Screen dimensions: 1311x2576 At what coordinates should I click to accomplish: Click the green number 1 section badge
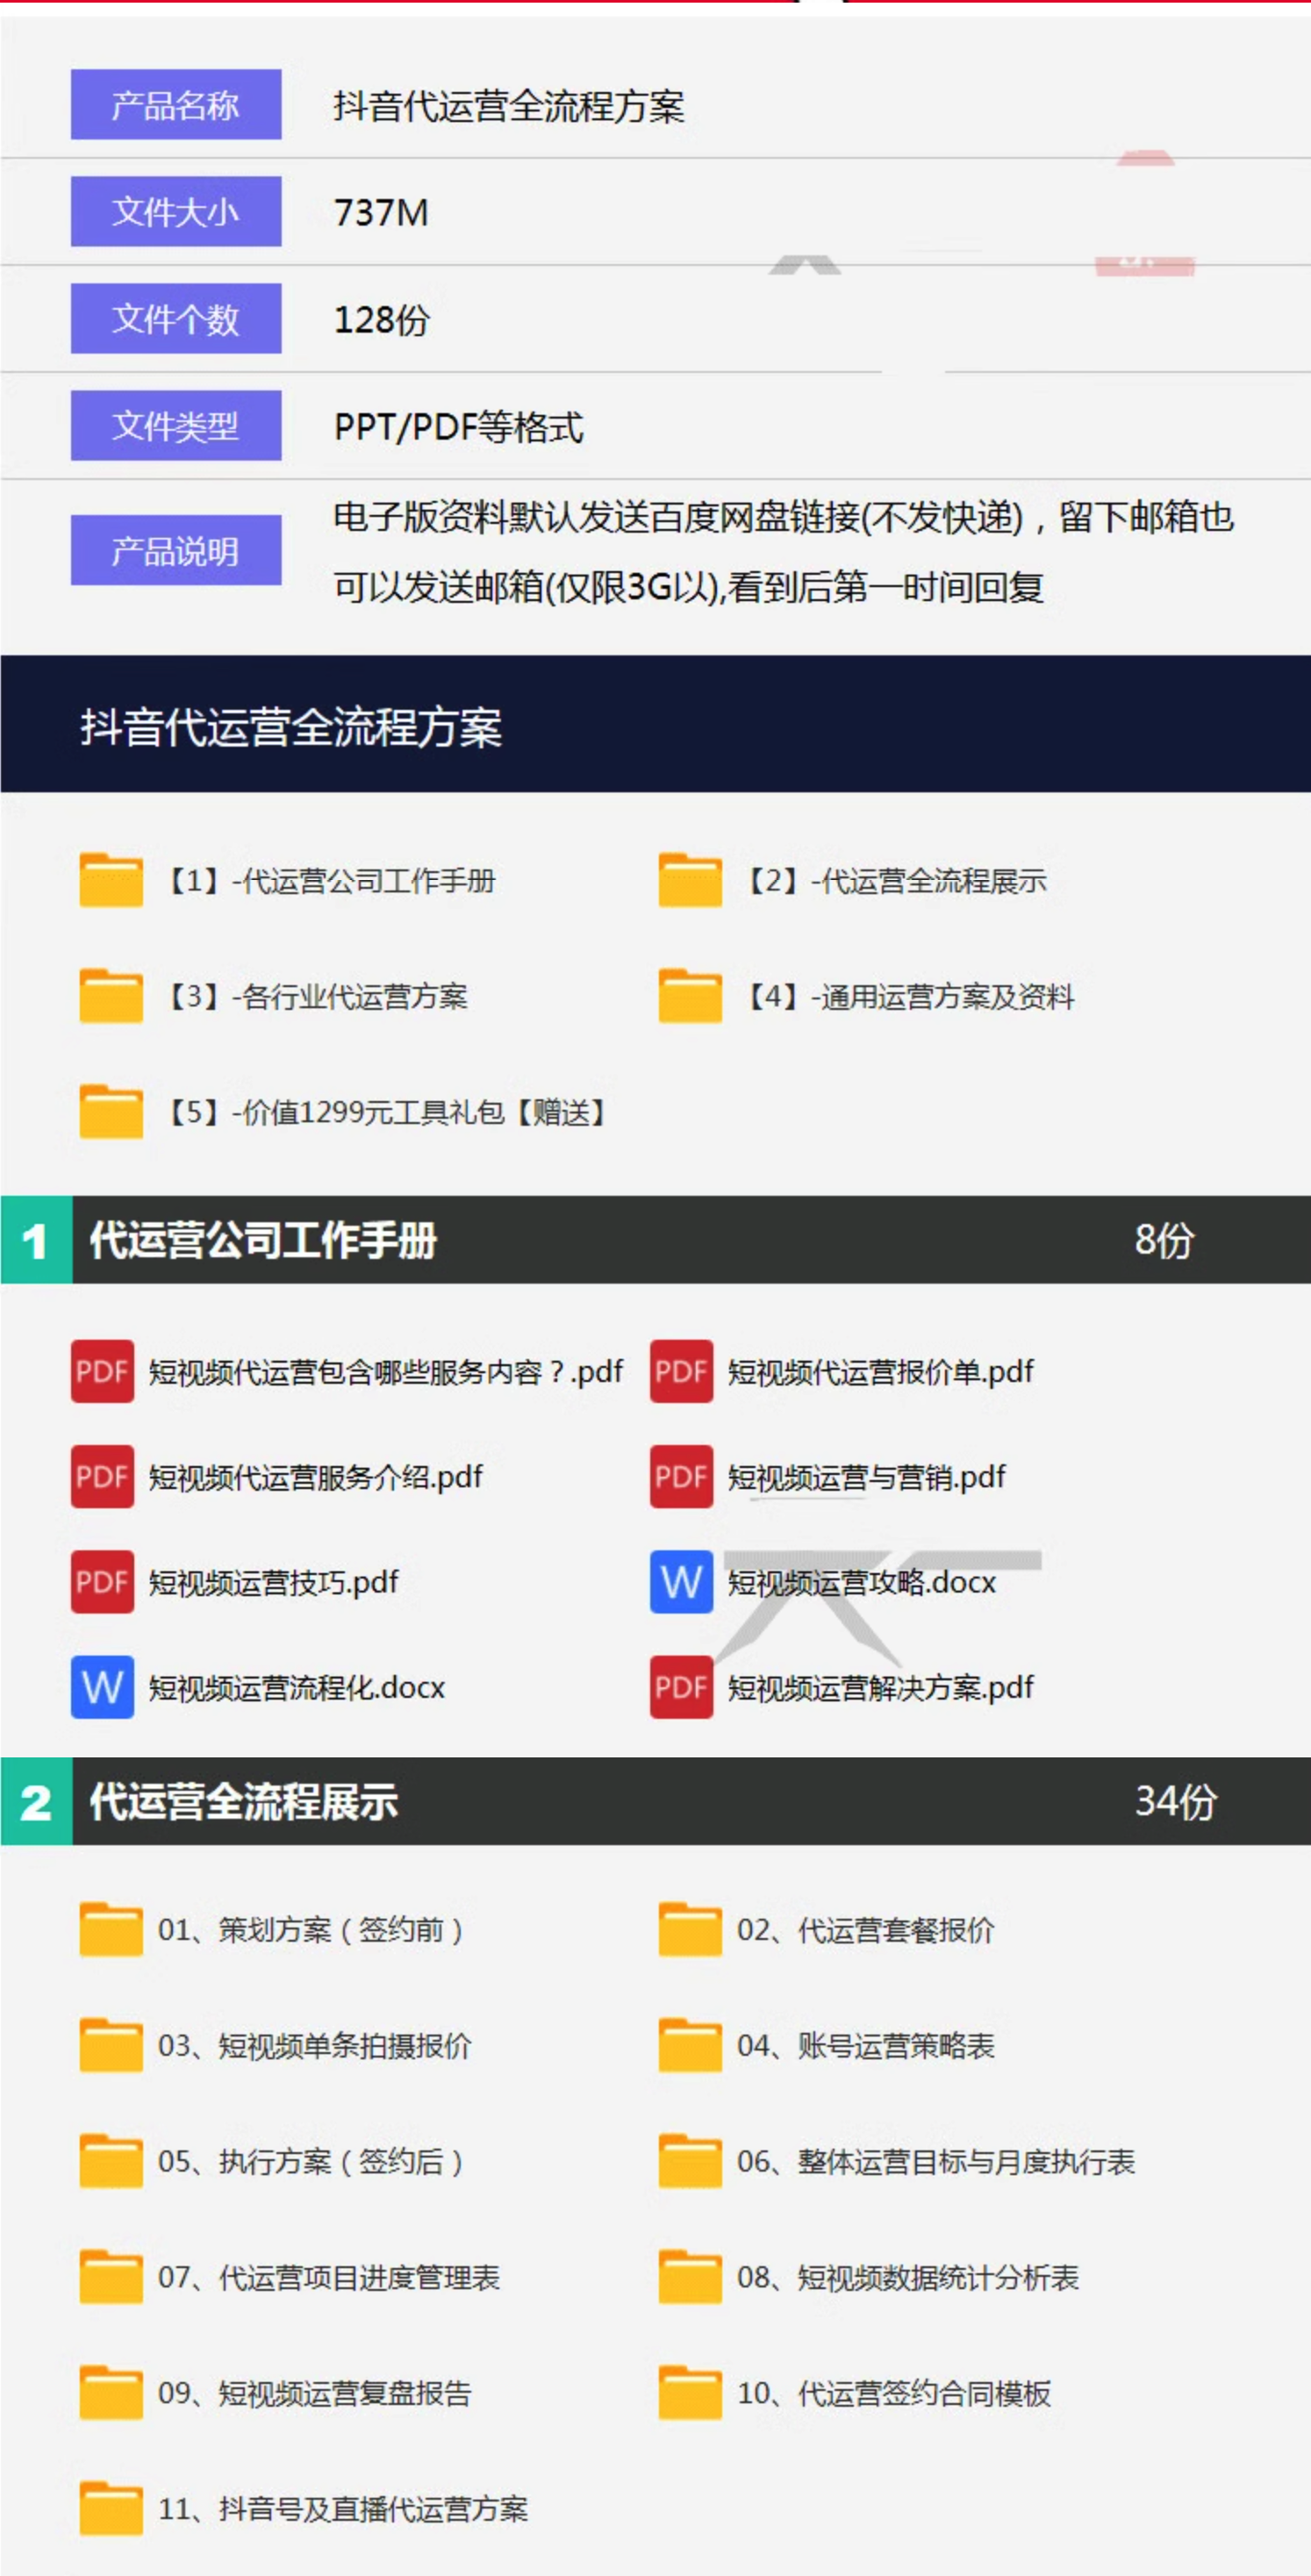pos(36,1240)
